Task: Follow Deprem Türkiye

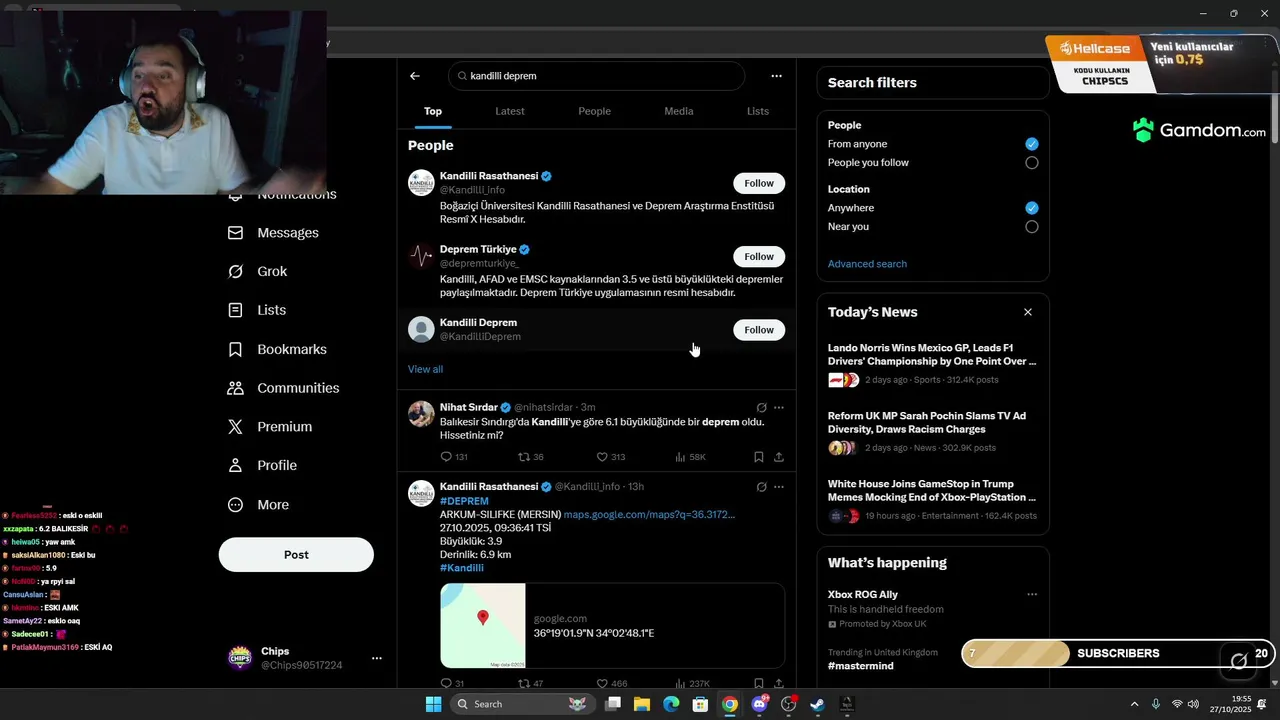Action: point(759,257)
